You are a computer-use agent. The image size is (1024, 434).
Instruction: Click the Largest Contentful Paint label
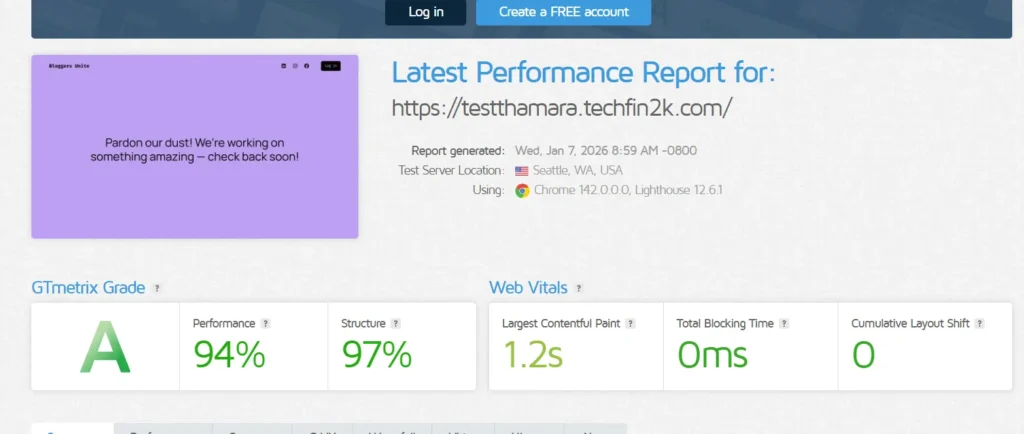coord(561,324)
